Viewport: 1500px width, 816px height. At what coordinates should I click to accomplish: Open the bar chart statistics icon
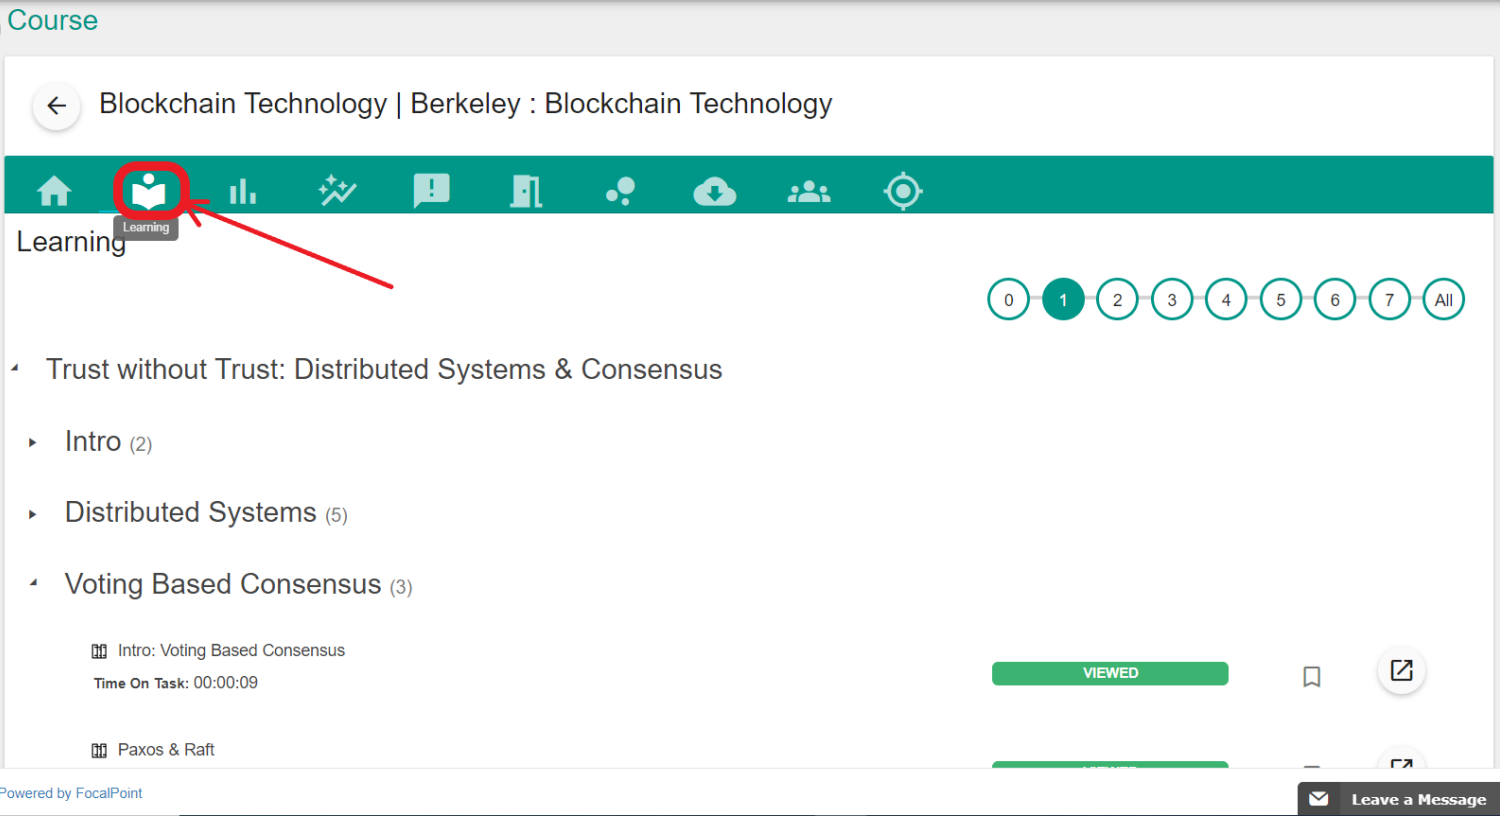(242, 190)
